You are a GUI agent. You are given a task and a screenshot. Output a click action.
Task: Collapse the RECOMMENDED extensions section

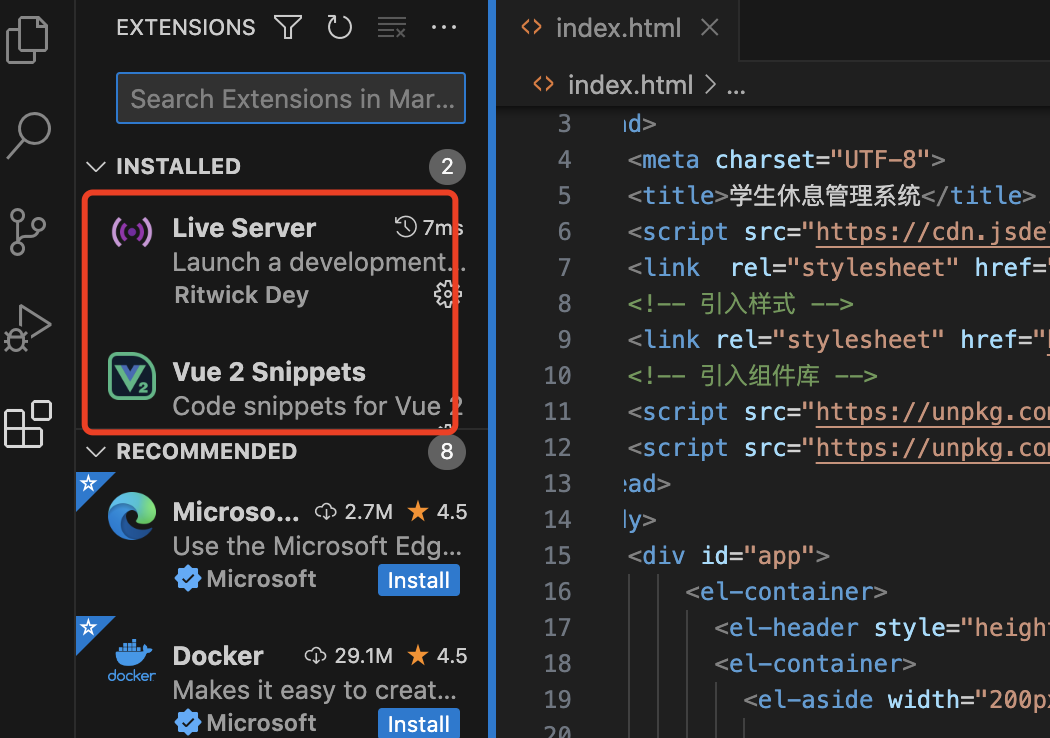pyautogui.click(x=96, y=452)
